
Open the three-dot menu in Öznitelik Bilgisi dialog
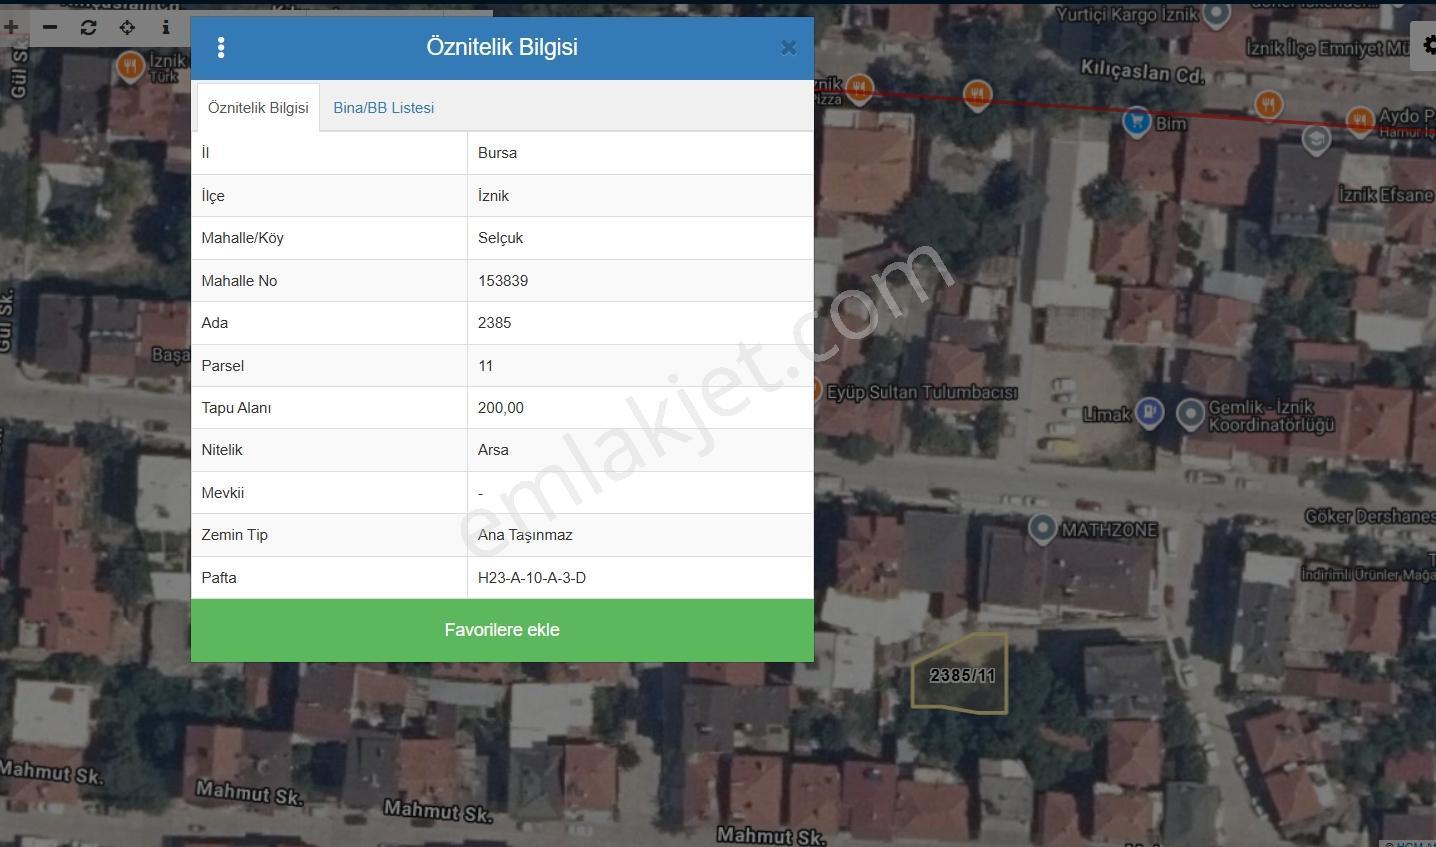(x=221, y=47)
